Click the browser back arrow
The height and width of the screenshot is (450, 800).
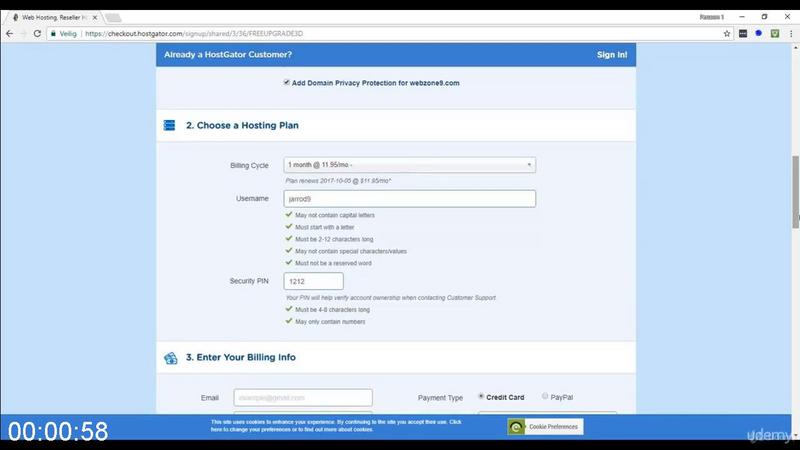click(9, 34)
